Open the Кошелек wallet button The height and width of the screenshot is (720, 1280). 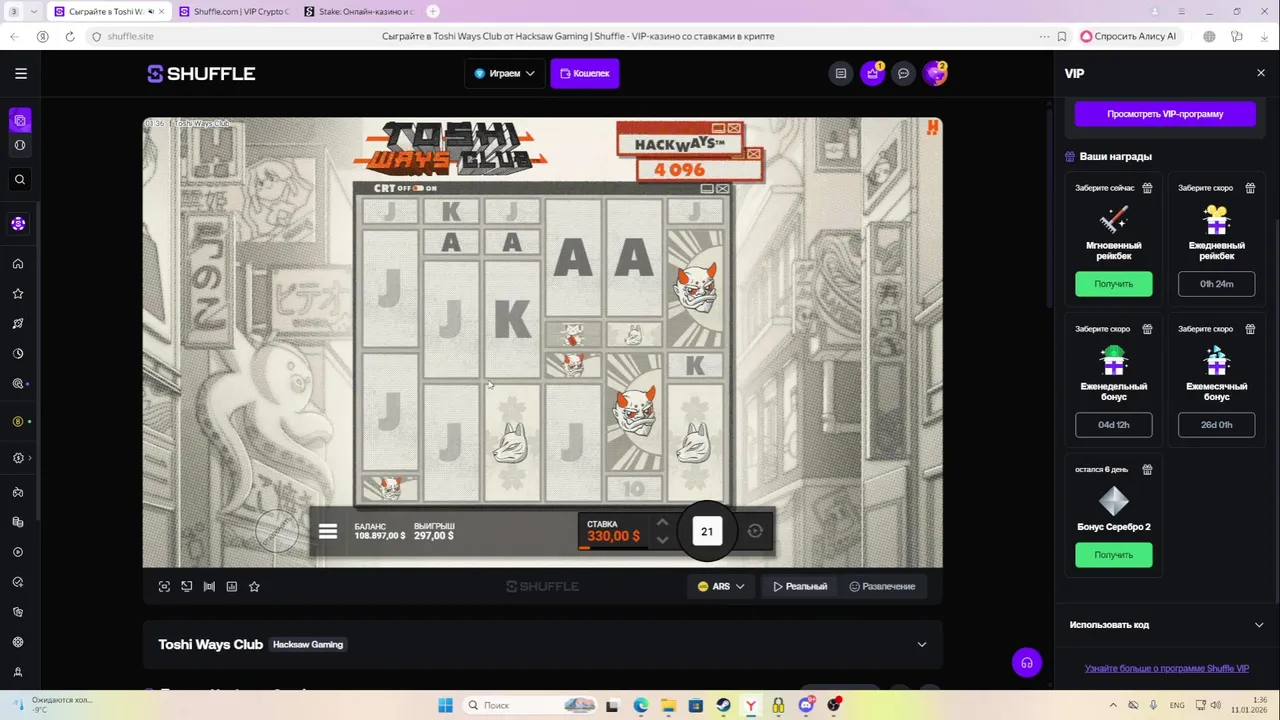click(585, 73)
